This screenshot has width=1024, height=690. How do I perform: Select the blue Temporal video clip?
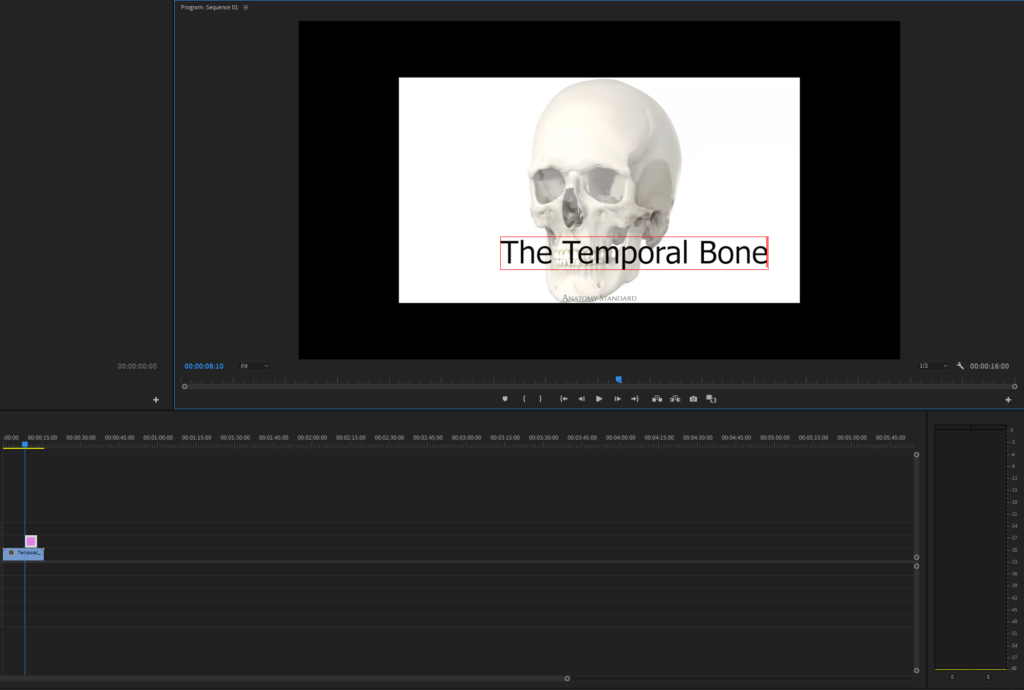(x=24, y=554)
